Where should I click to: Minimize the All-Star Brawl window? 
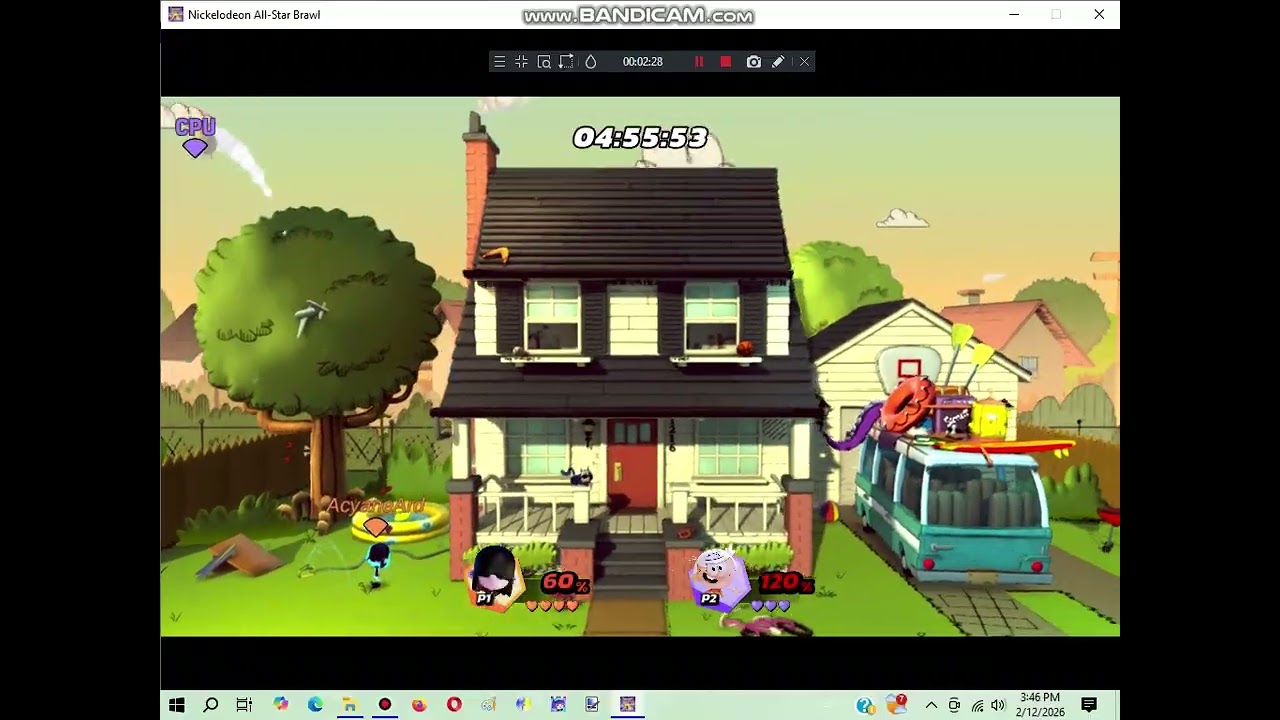pos(1014,14)
